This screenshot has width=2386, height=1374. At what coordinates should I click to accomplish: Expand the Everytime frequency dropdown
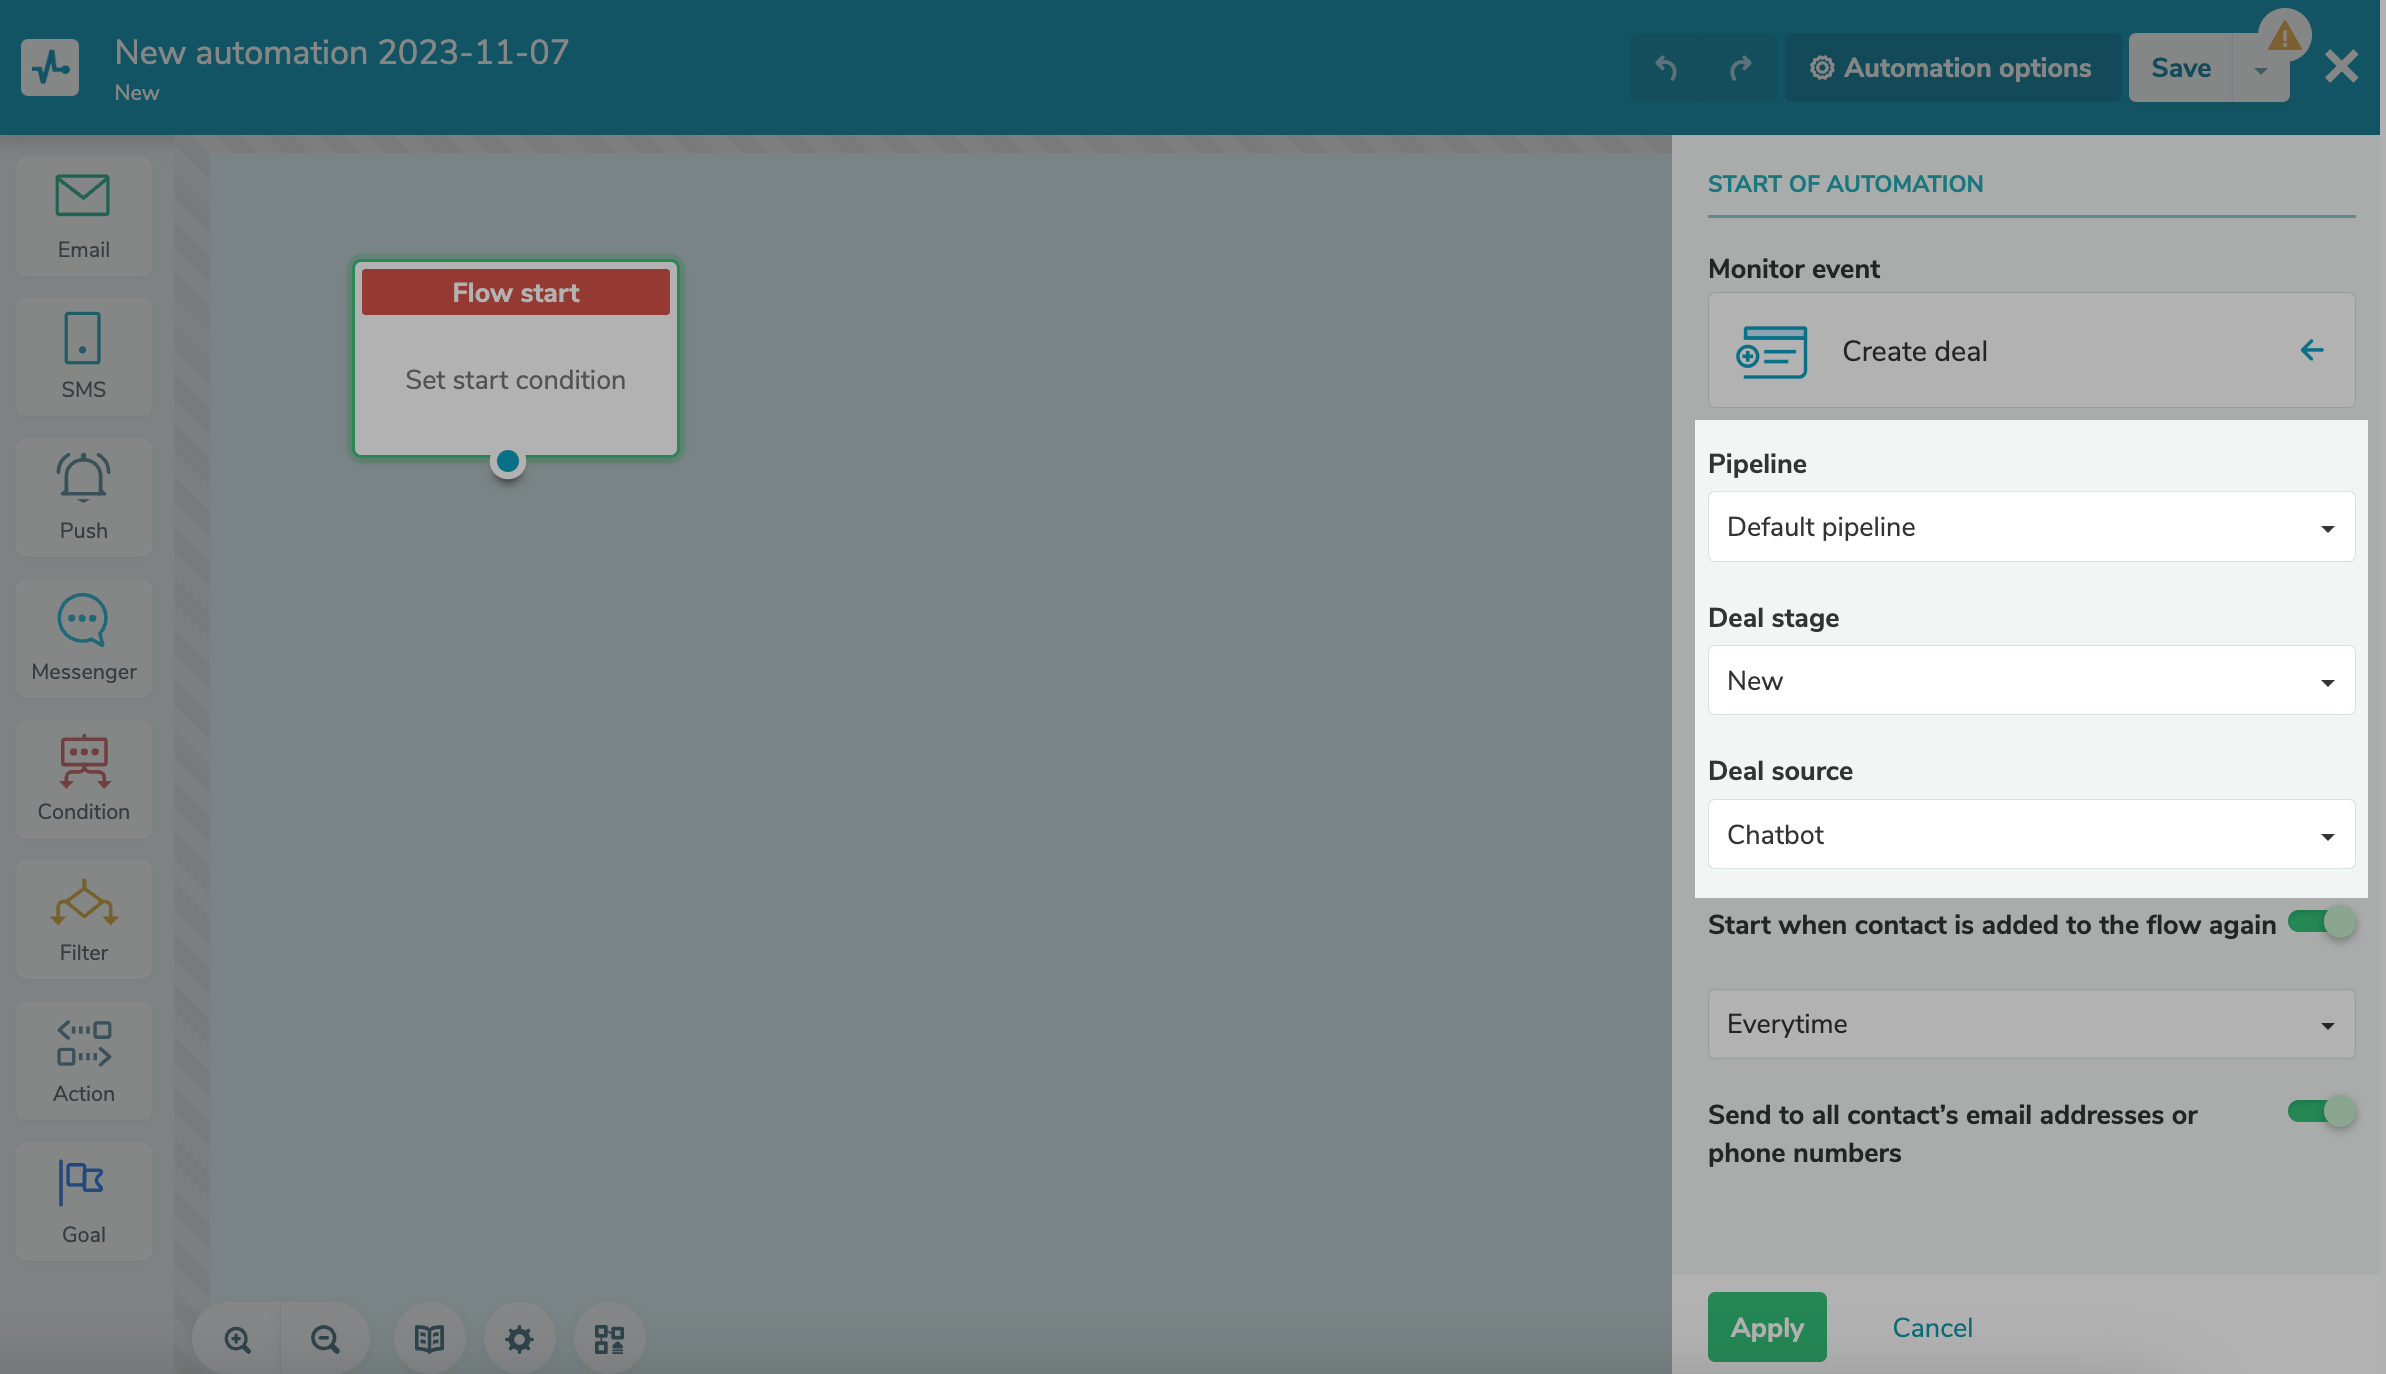point(2031,1024)
